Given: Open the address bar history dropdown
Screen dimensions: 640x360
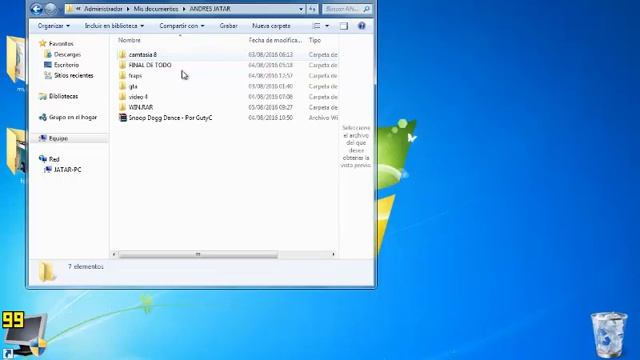Looking at the screenshot, I should click(x=301, y=9).
